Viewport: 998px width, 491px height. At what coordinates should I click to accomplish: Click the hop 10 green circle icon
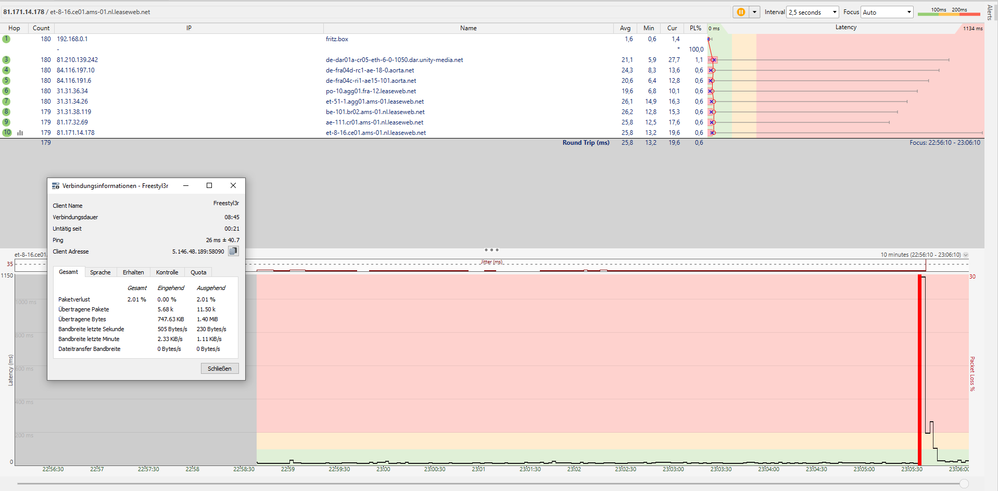tap(6, 132)
